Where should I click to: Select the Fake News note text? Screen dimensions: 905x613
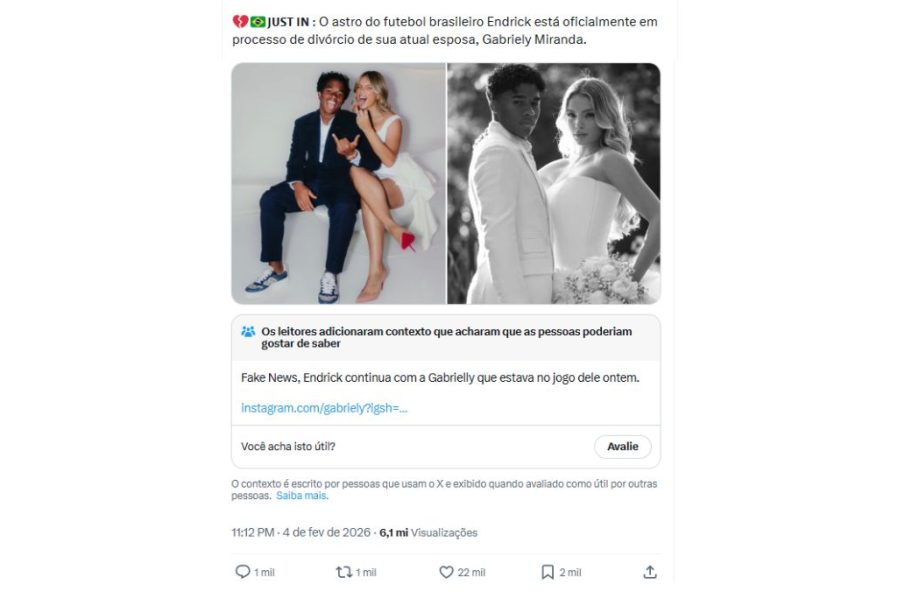(x=439, y=377)
